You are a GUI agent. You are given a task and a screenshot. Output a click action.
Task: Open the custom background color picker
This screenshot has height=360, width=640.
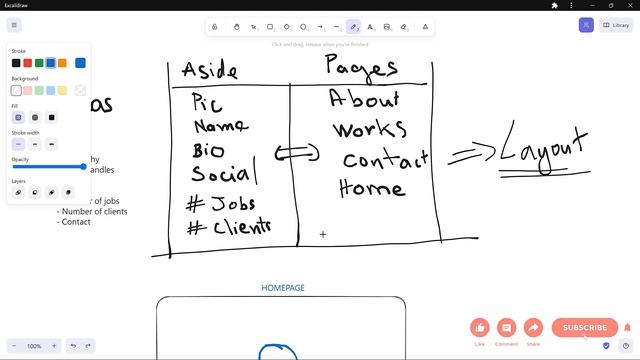point(80,90)
